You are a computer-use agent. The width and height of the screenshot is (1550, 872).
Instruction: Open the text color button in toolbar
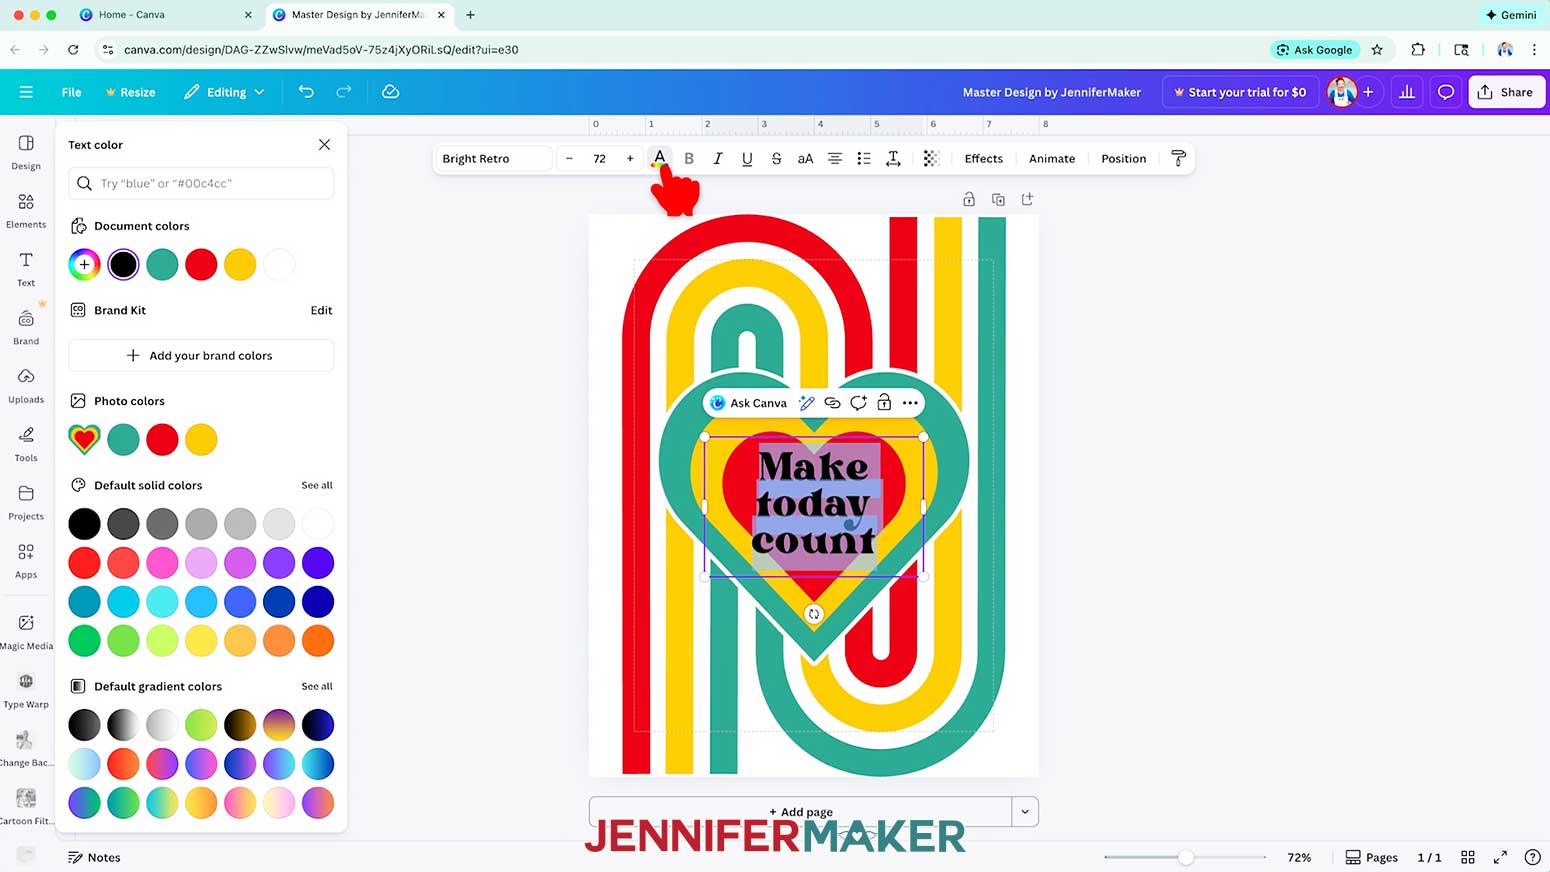click(660, 159)
